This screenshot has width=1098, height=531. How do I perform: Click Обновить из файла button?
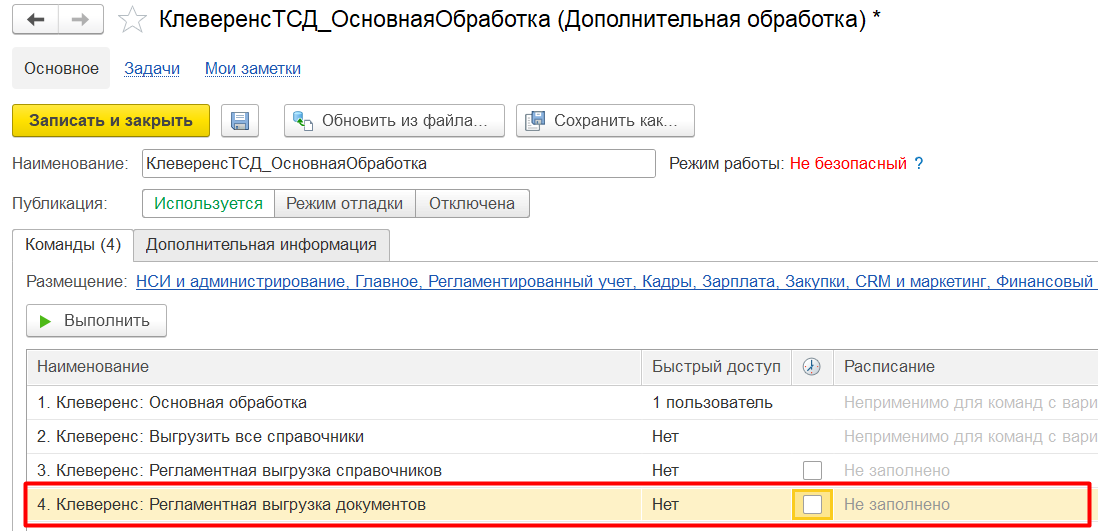pos(394,120)
